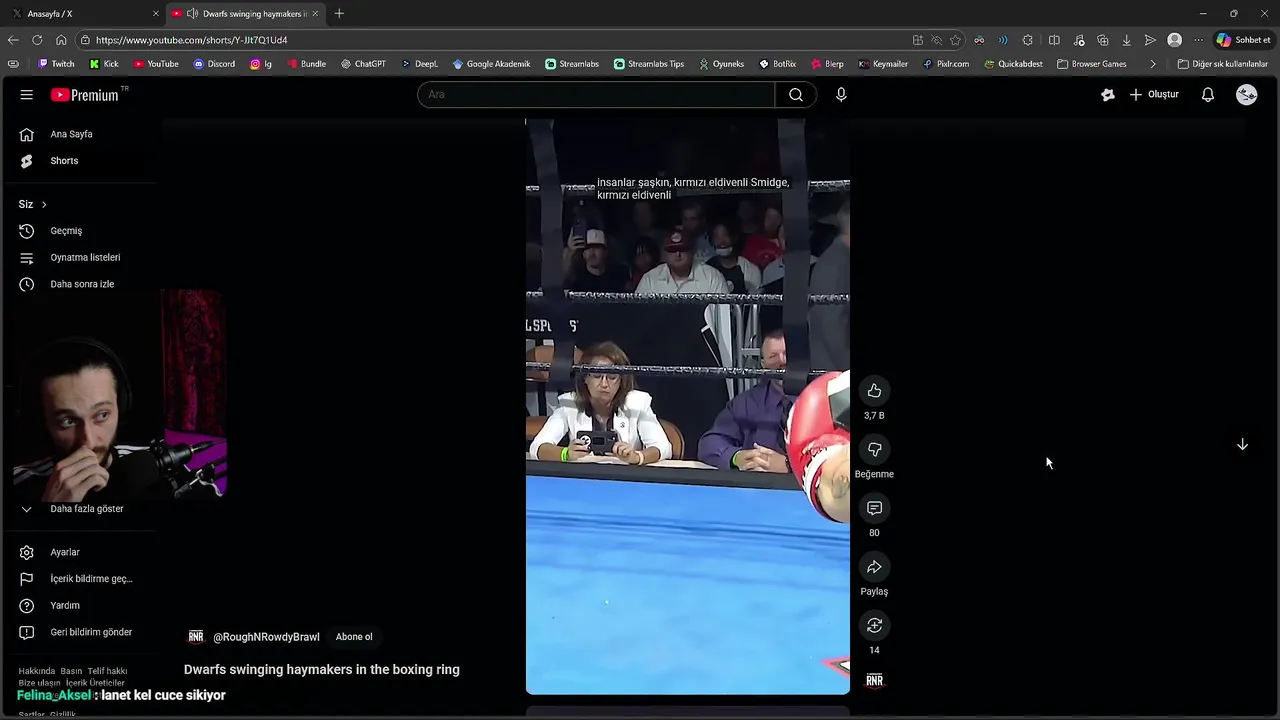Click the browser address bar URL
1280x720 pixels.
[192, 40]
